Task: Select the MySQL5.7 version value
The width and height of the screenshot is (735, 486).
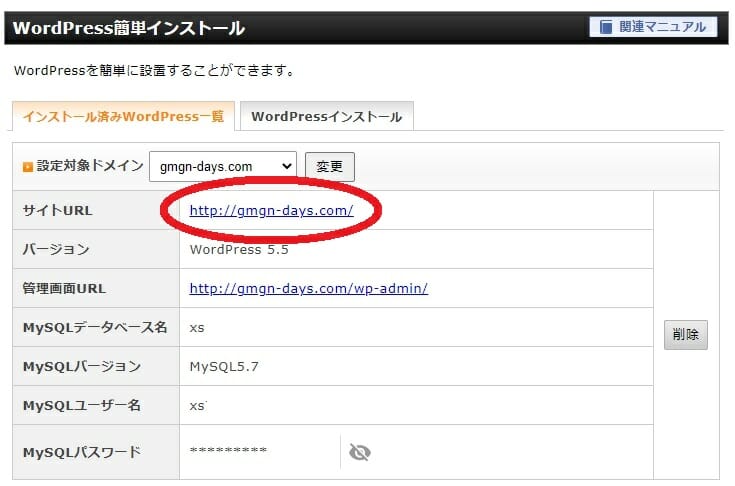Action: pyautogui.click(x=224, y=366)
